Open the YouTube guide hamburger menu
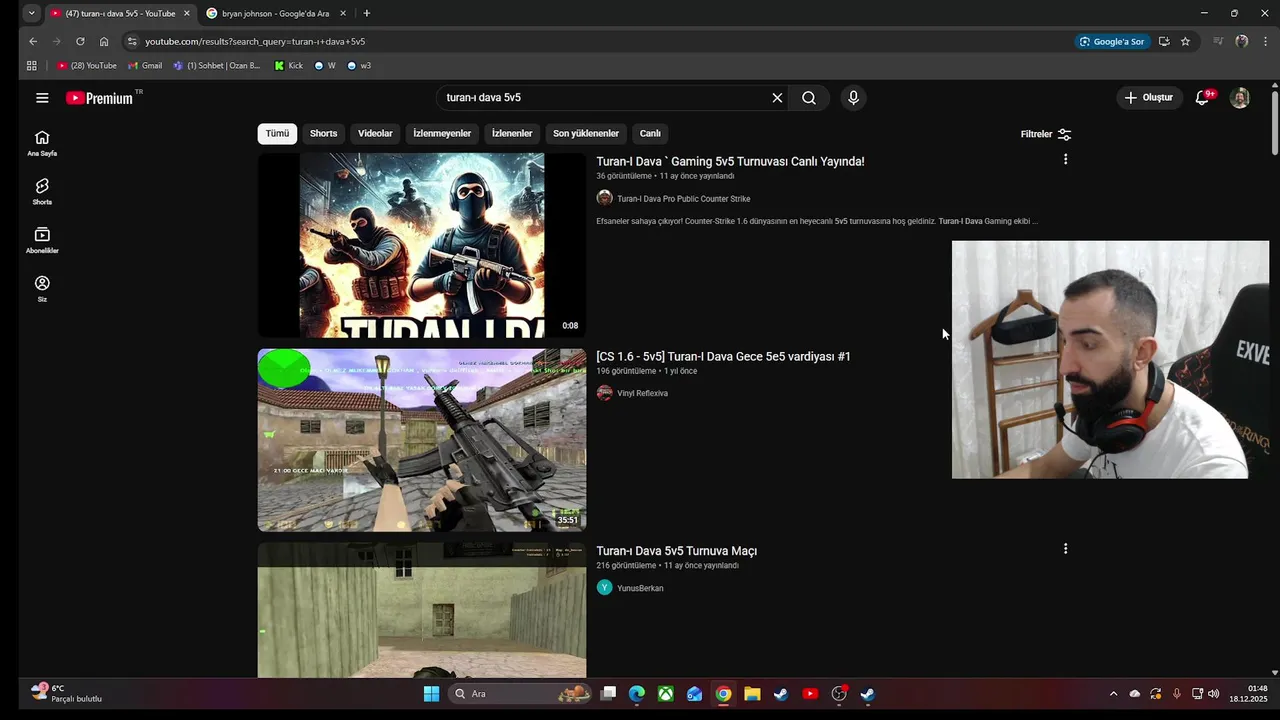This screenshot has width=1280, height=720. coord(42,98)
